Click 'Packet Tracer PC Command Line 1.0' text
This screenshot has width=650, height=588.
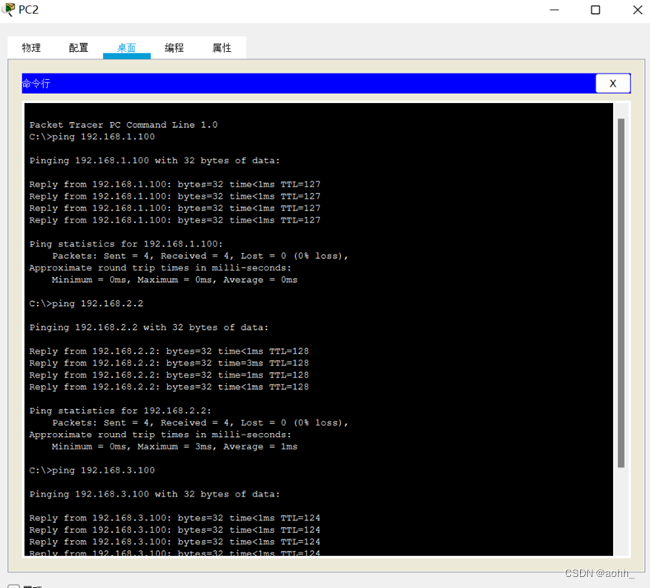pyautogui.click(x=124, y=125)
